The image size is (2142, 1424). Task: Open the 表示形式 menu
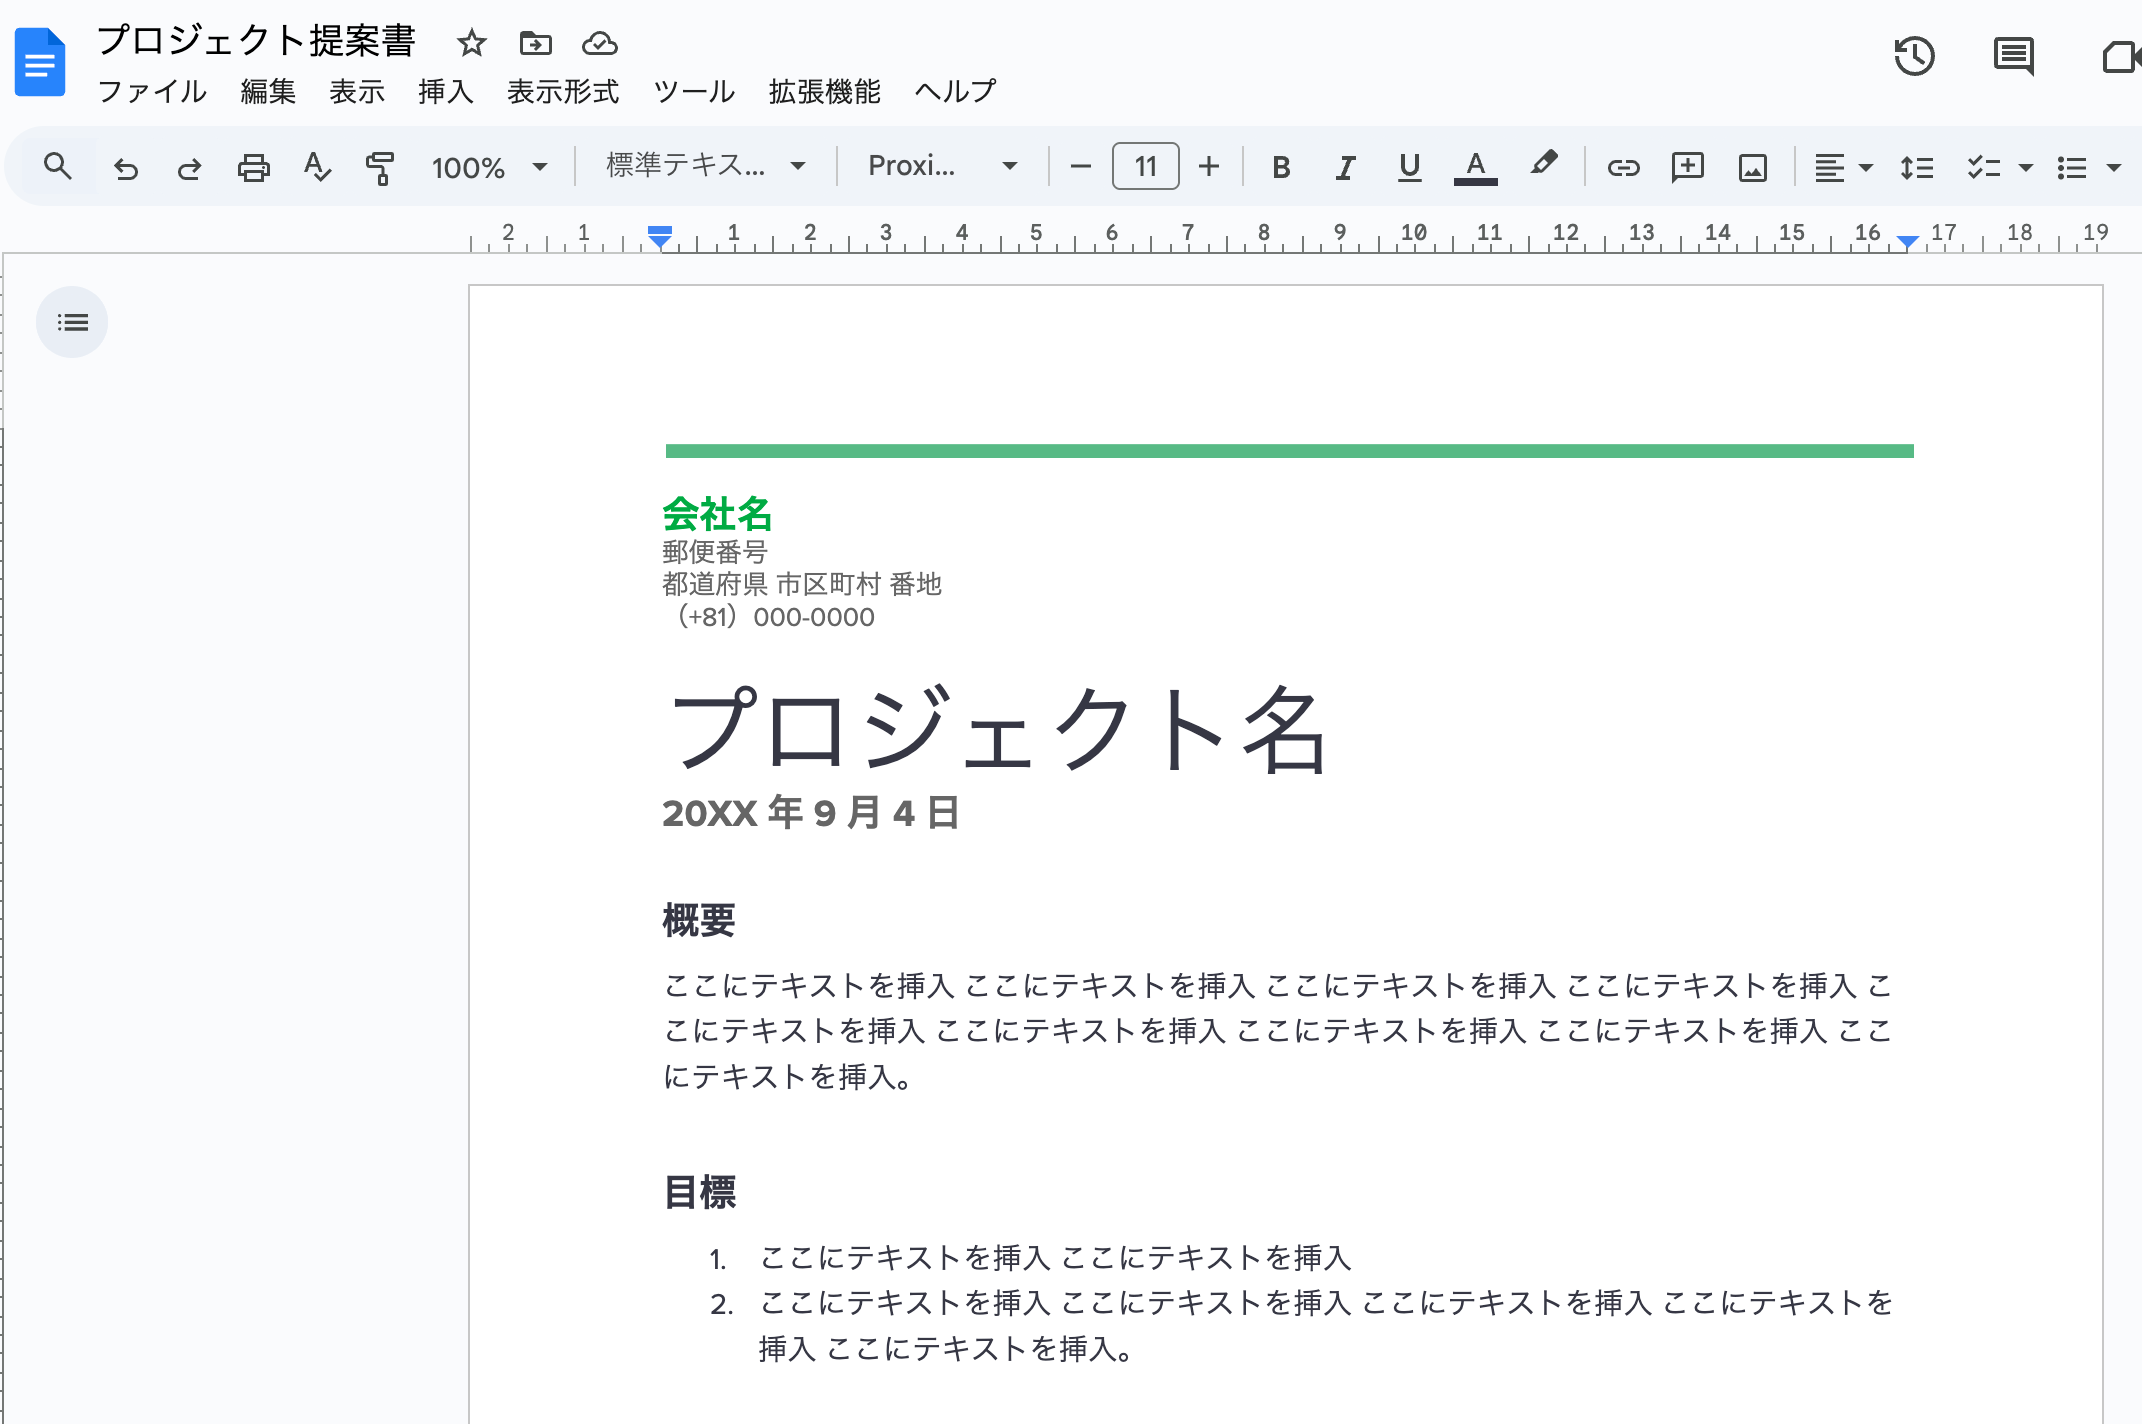563,91
